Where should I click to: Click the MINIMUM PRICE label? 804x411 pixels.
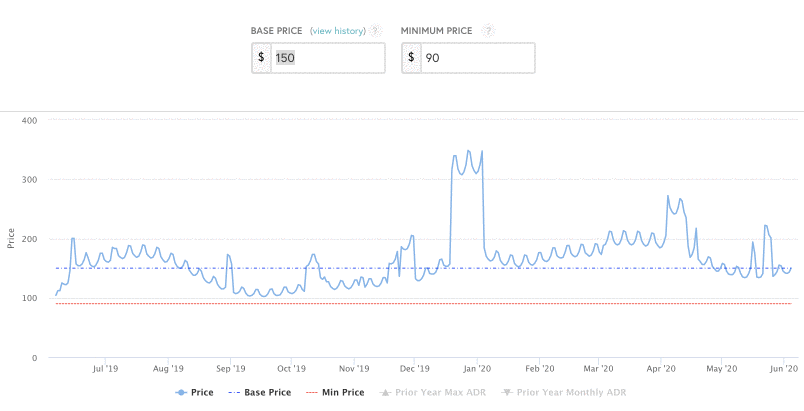click(x=436, y=31)
